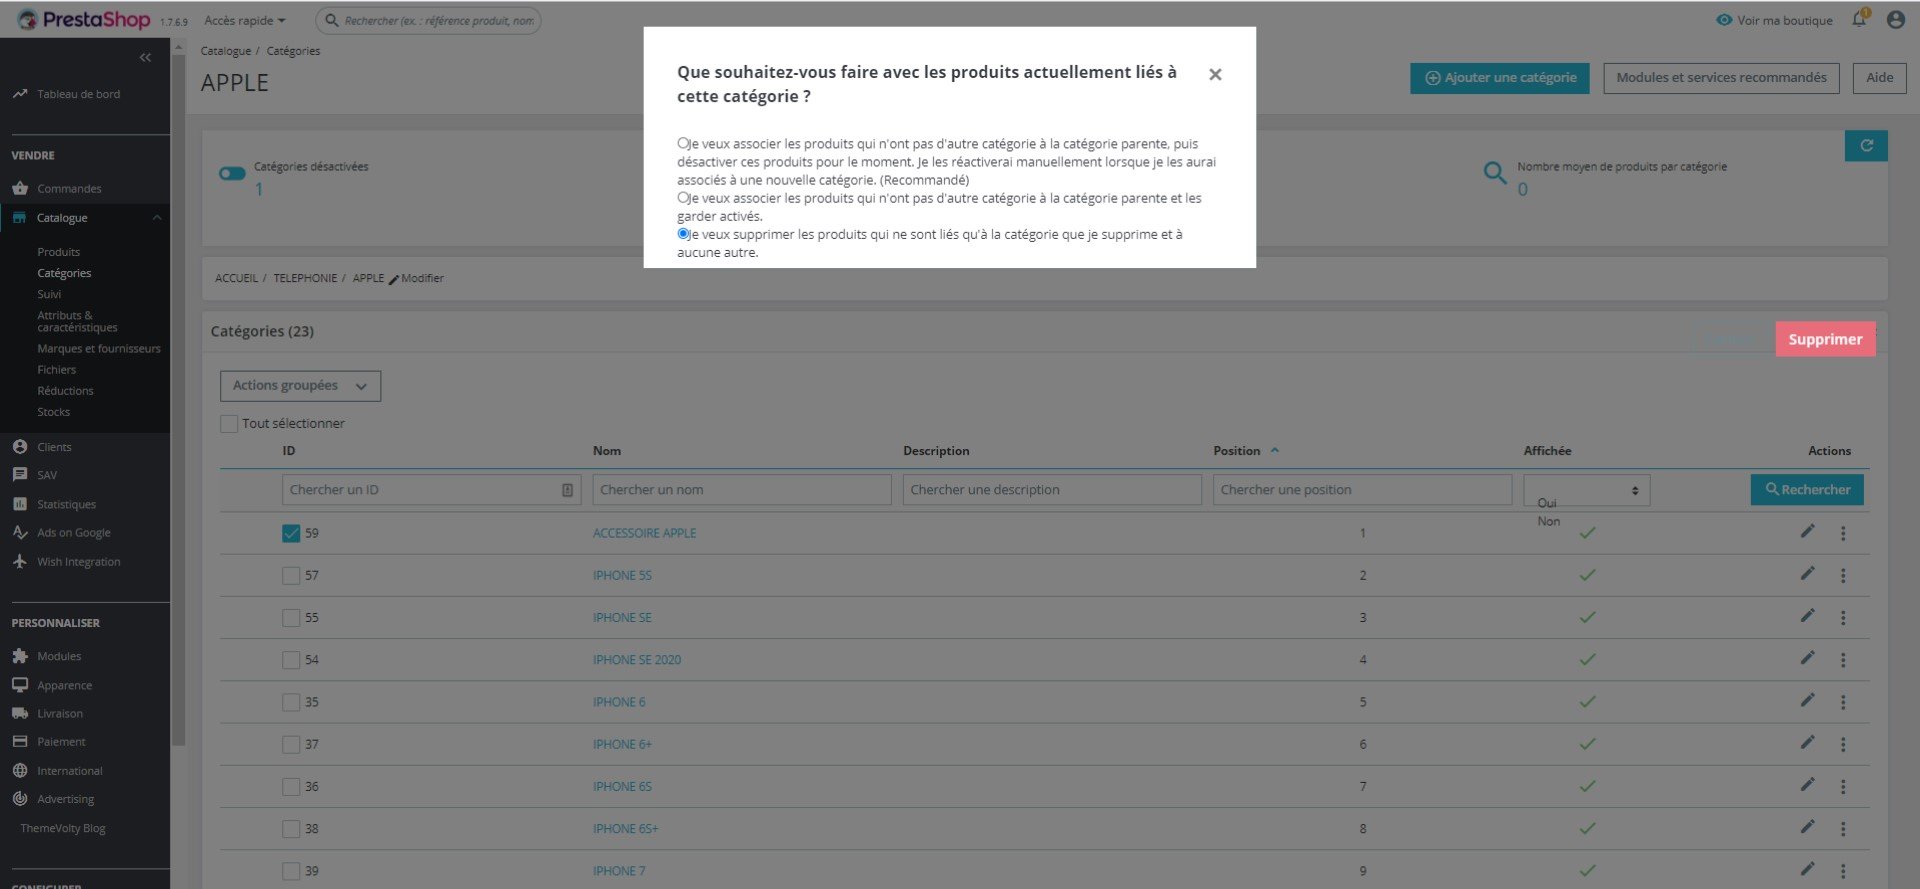Viewport: 1920px width, 889px height.
Task: Click the Chercher un nom field
Action: [741, 490]
